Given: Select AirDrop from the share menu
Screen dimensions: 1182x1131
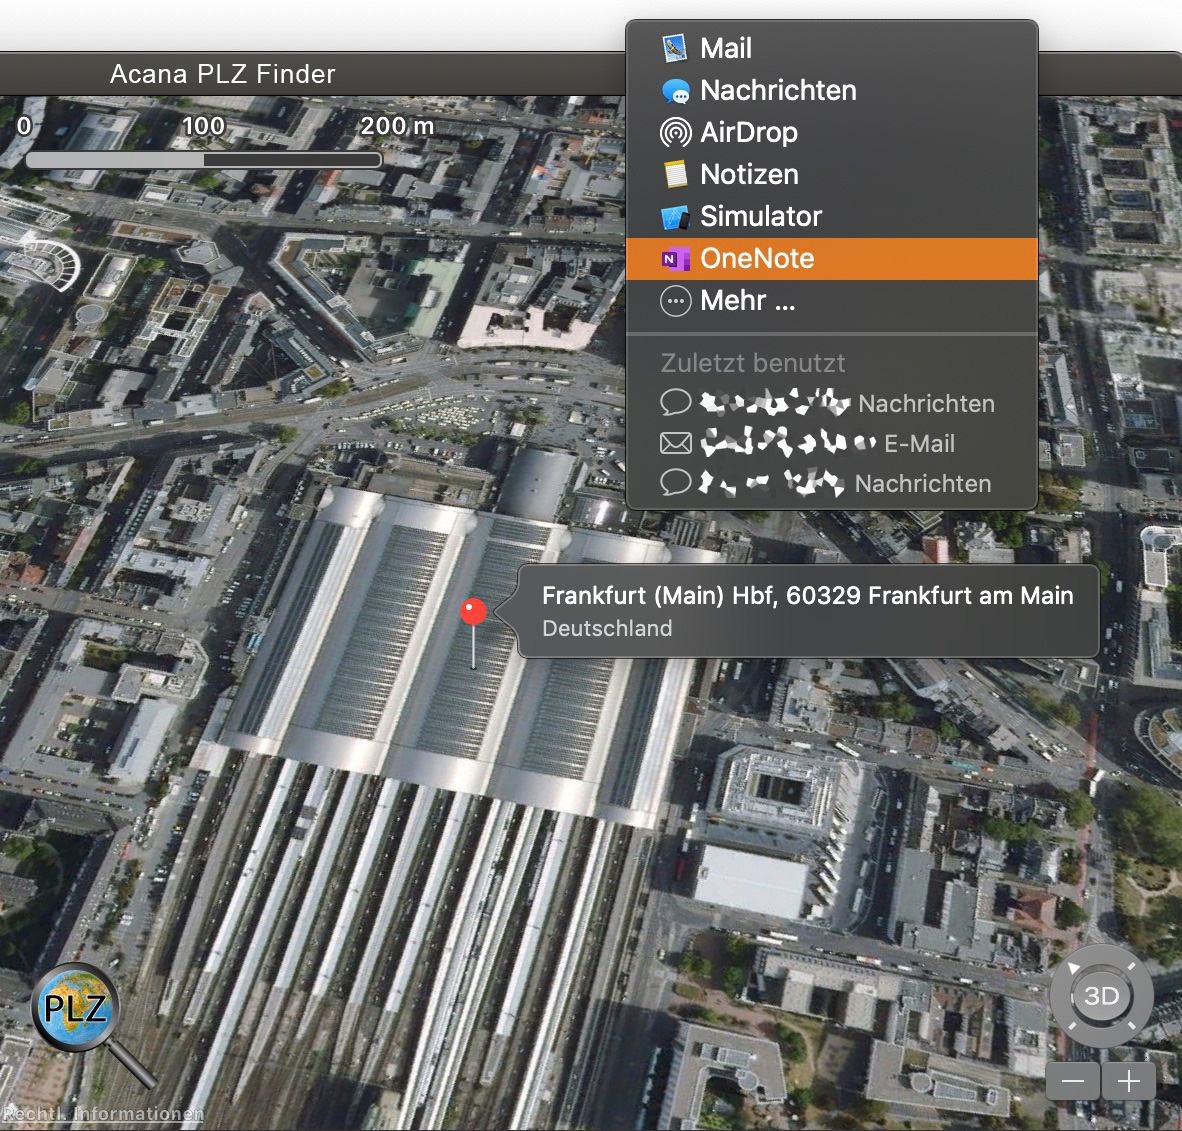Looking at the screenshot, I should [x=831, y=133].
